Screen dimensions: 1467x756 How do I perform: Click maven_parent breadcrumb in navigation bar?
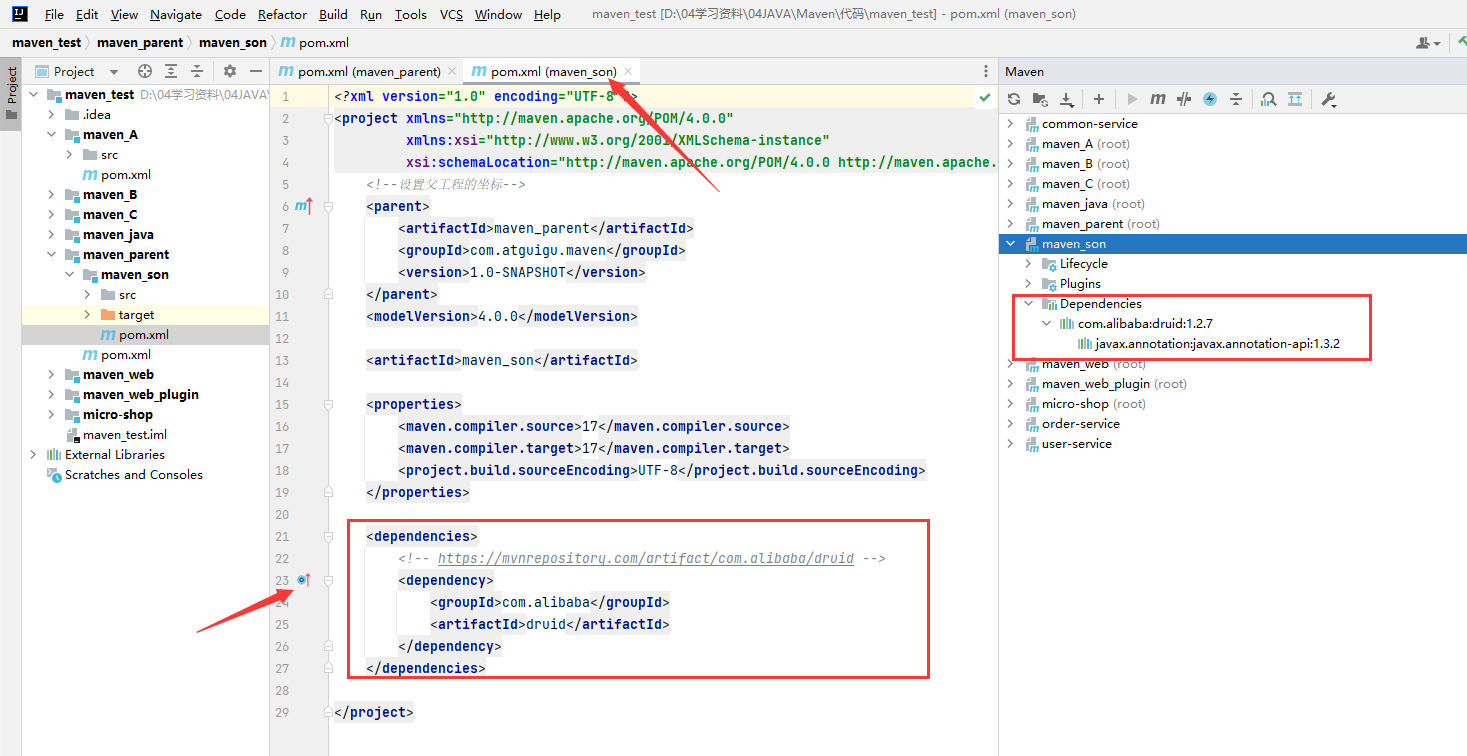click(x=140, y=43)
